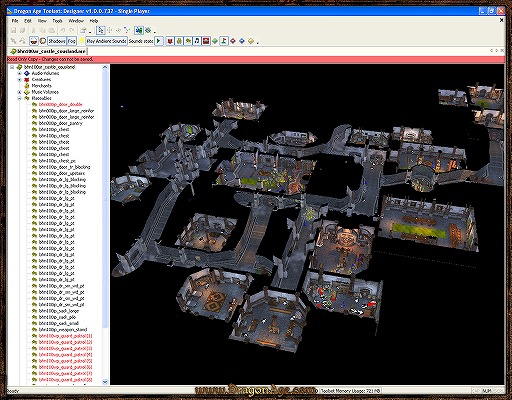Click the blue diamond toolbar icon

click(242, 41)
